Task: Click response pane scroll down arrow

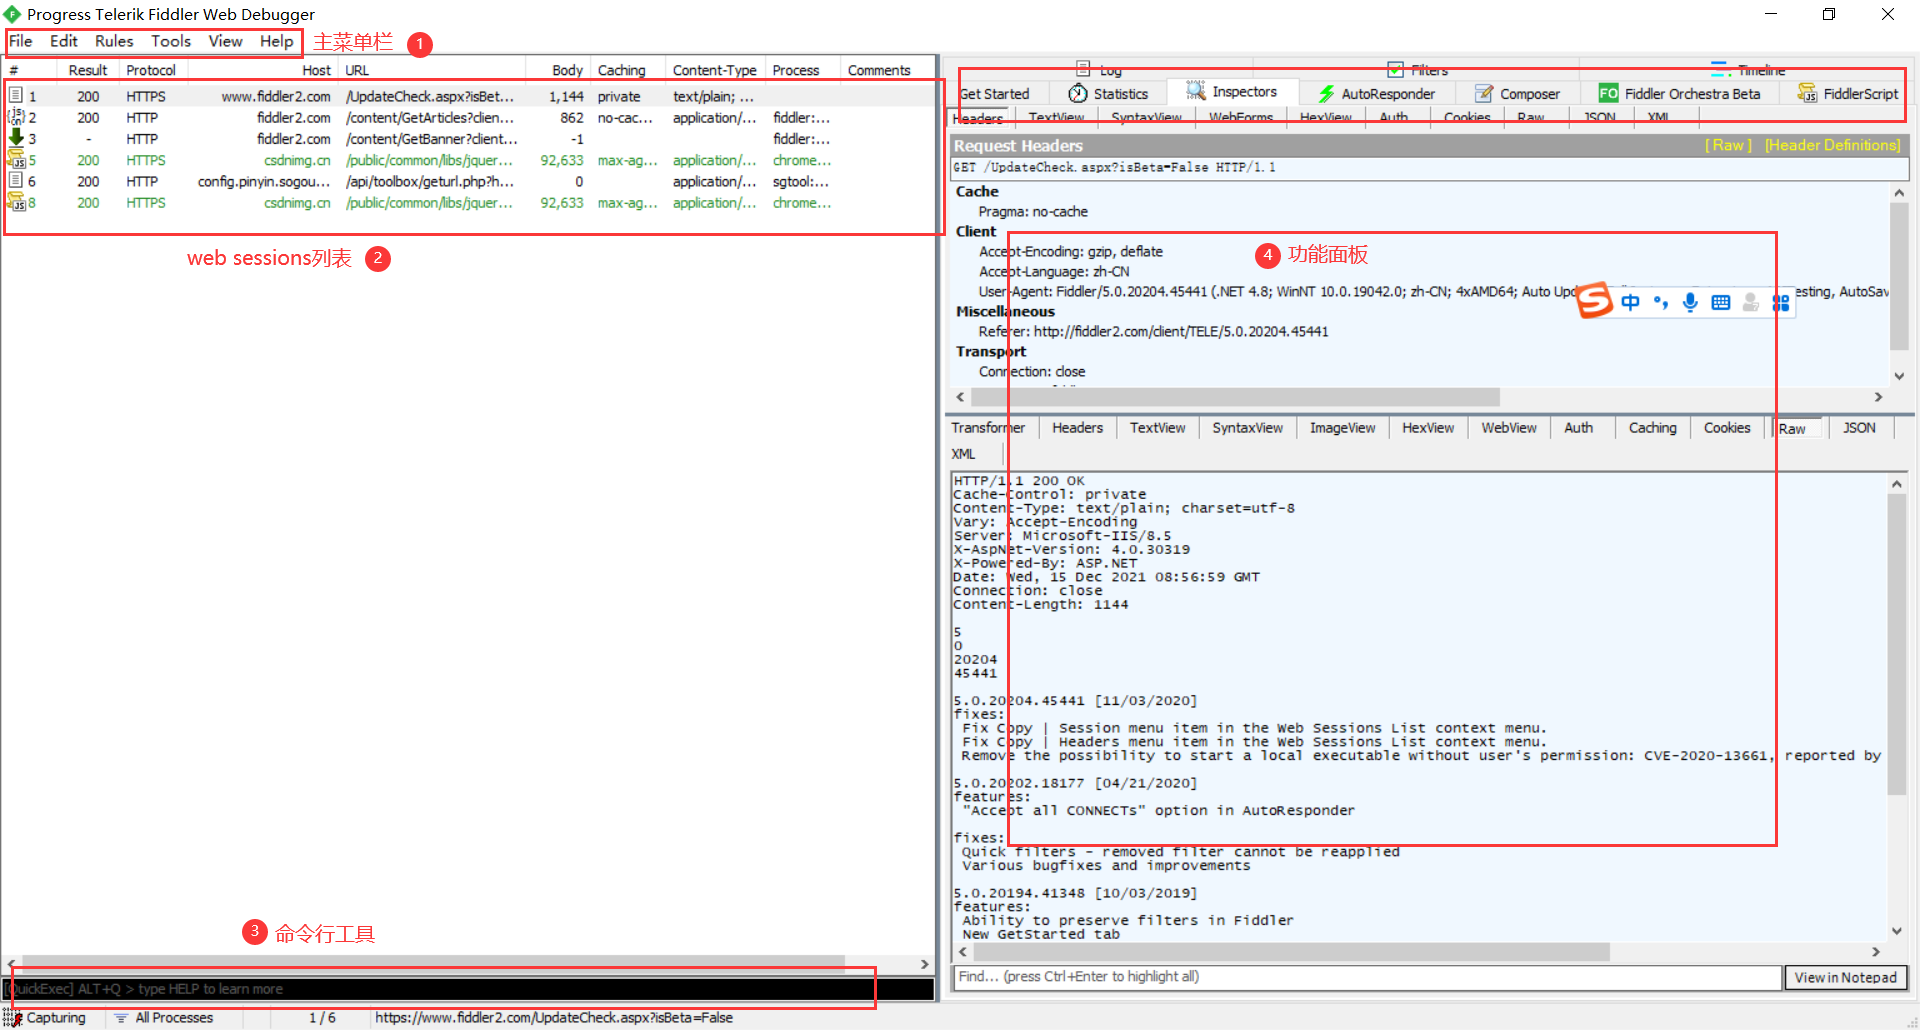Action: 1896,931
